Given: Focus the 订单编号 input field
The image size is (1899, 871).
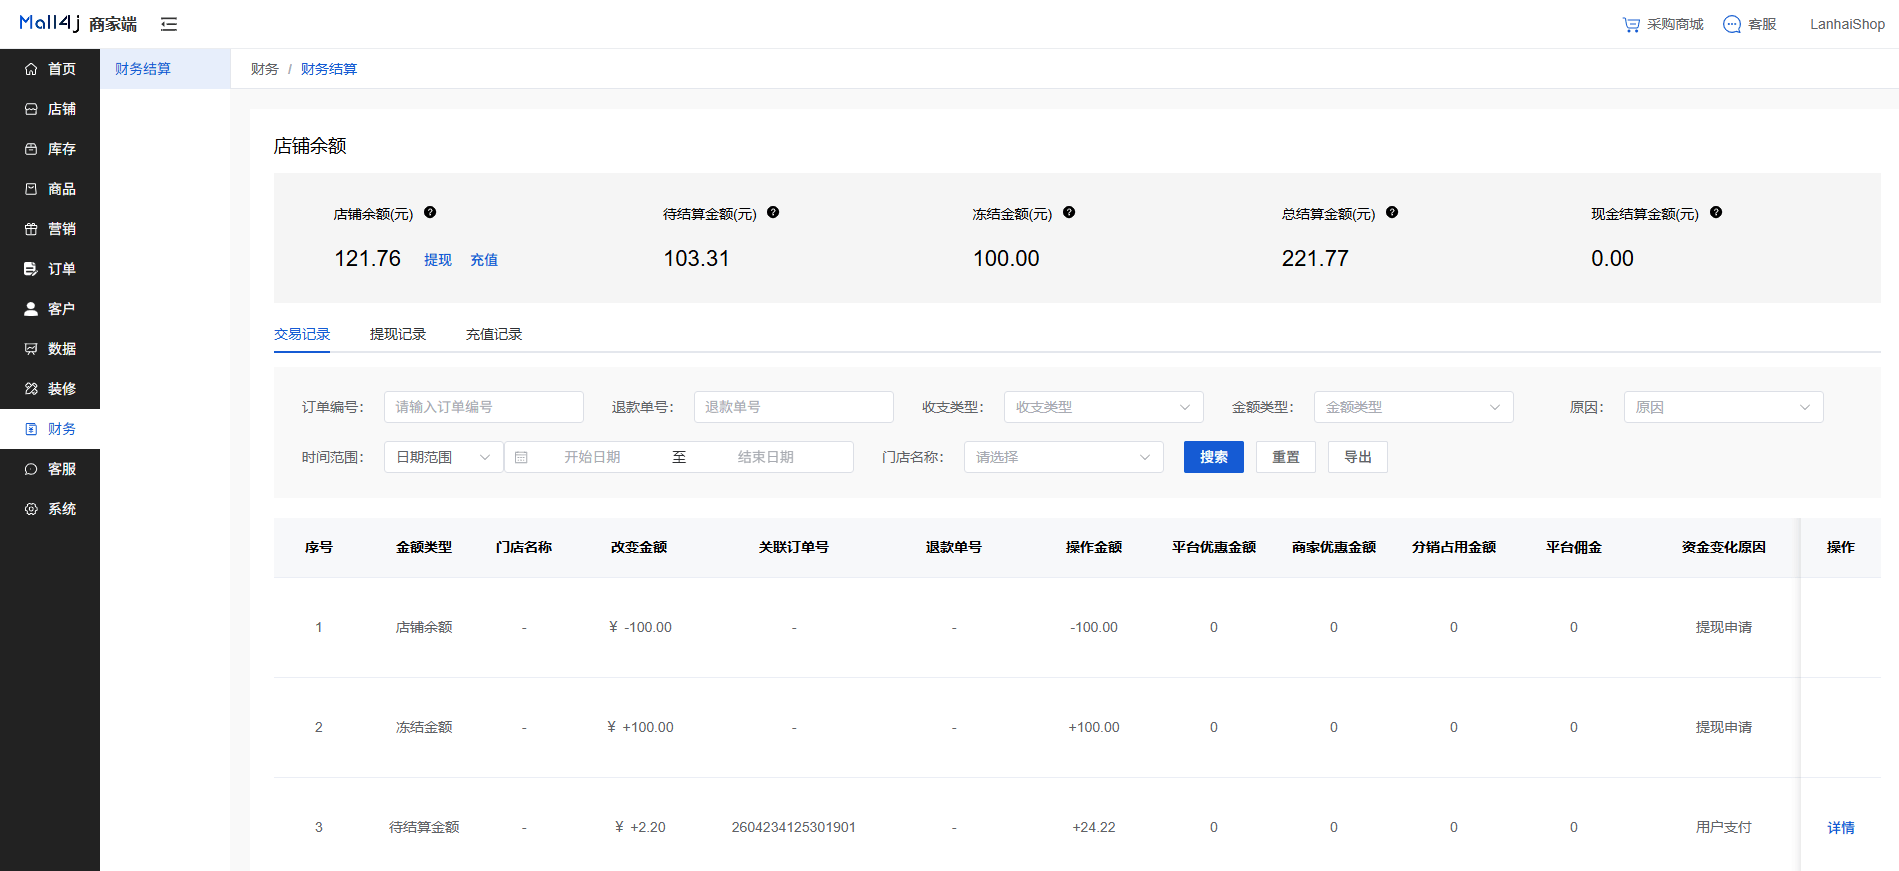Looking at the screenshot, I should click(484, 407).
